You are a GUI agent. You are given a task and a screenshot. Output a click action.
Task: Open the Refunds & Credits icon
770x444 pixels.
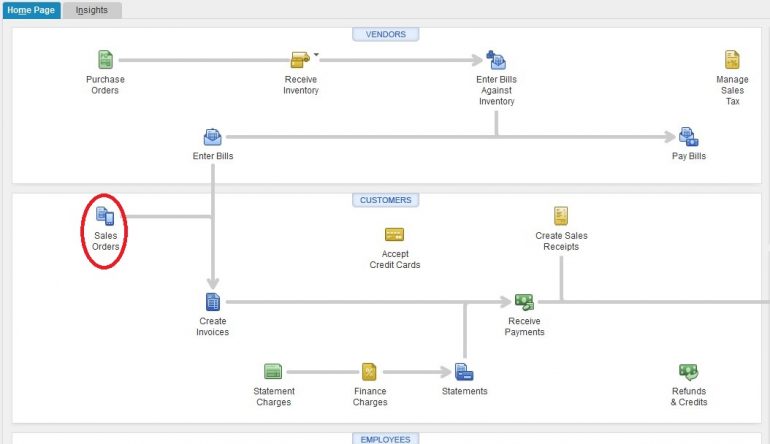tap(688, 371)
